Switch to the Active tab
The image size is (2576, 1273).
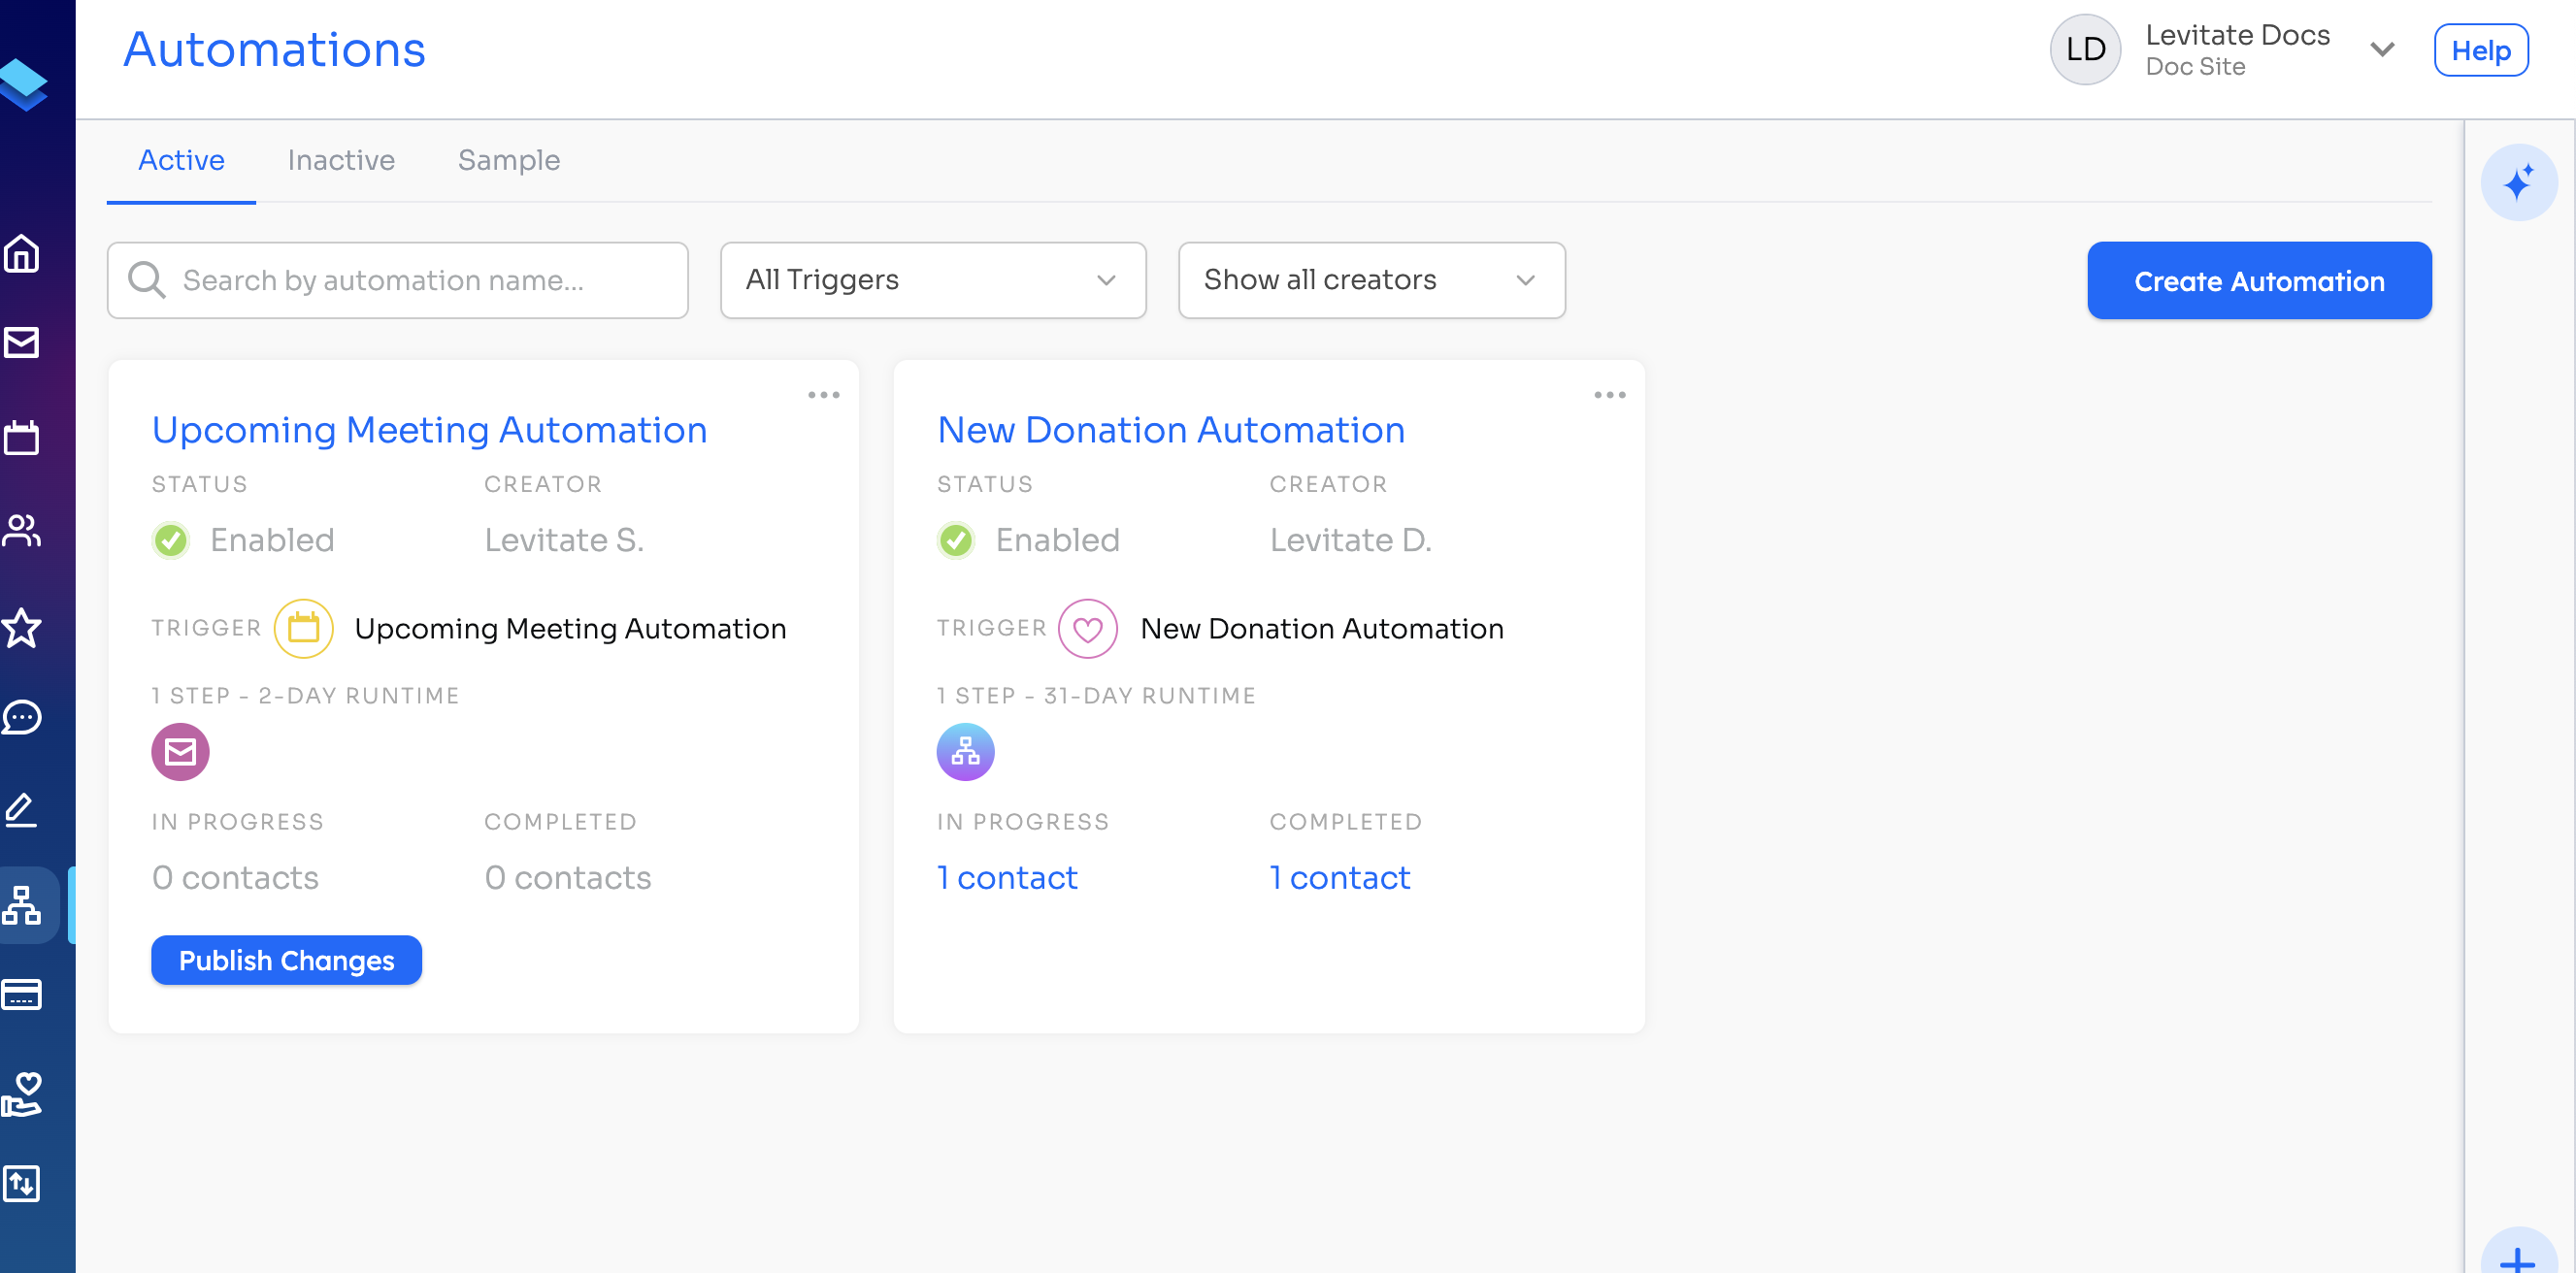tap(181, 160)
